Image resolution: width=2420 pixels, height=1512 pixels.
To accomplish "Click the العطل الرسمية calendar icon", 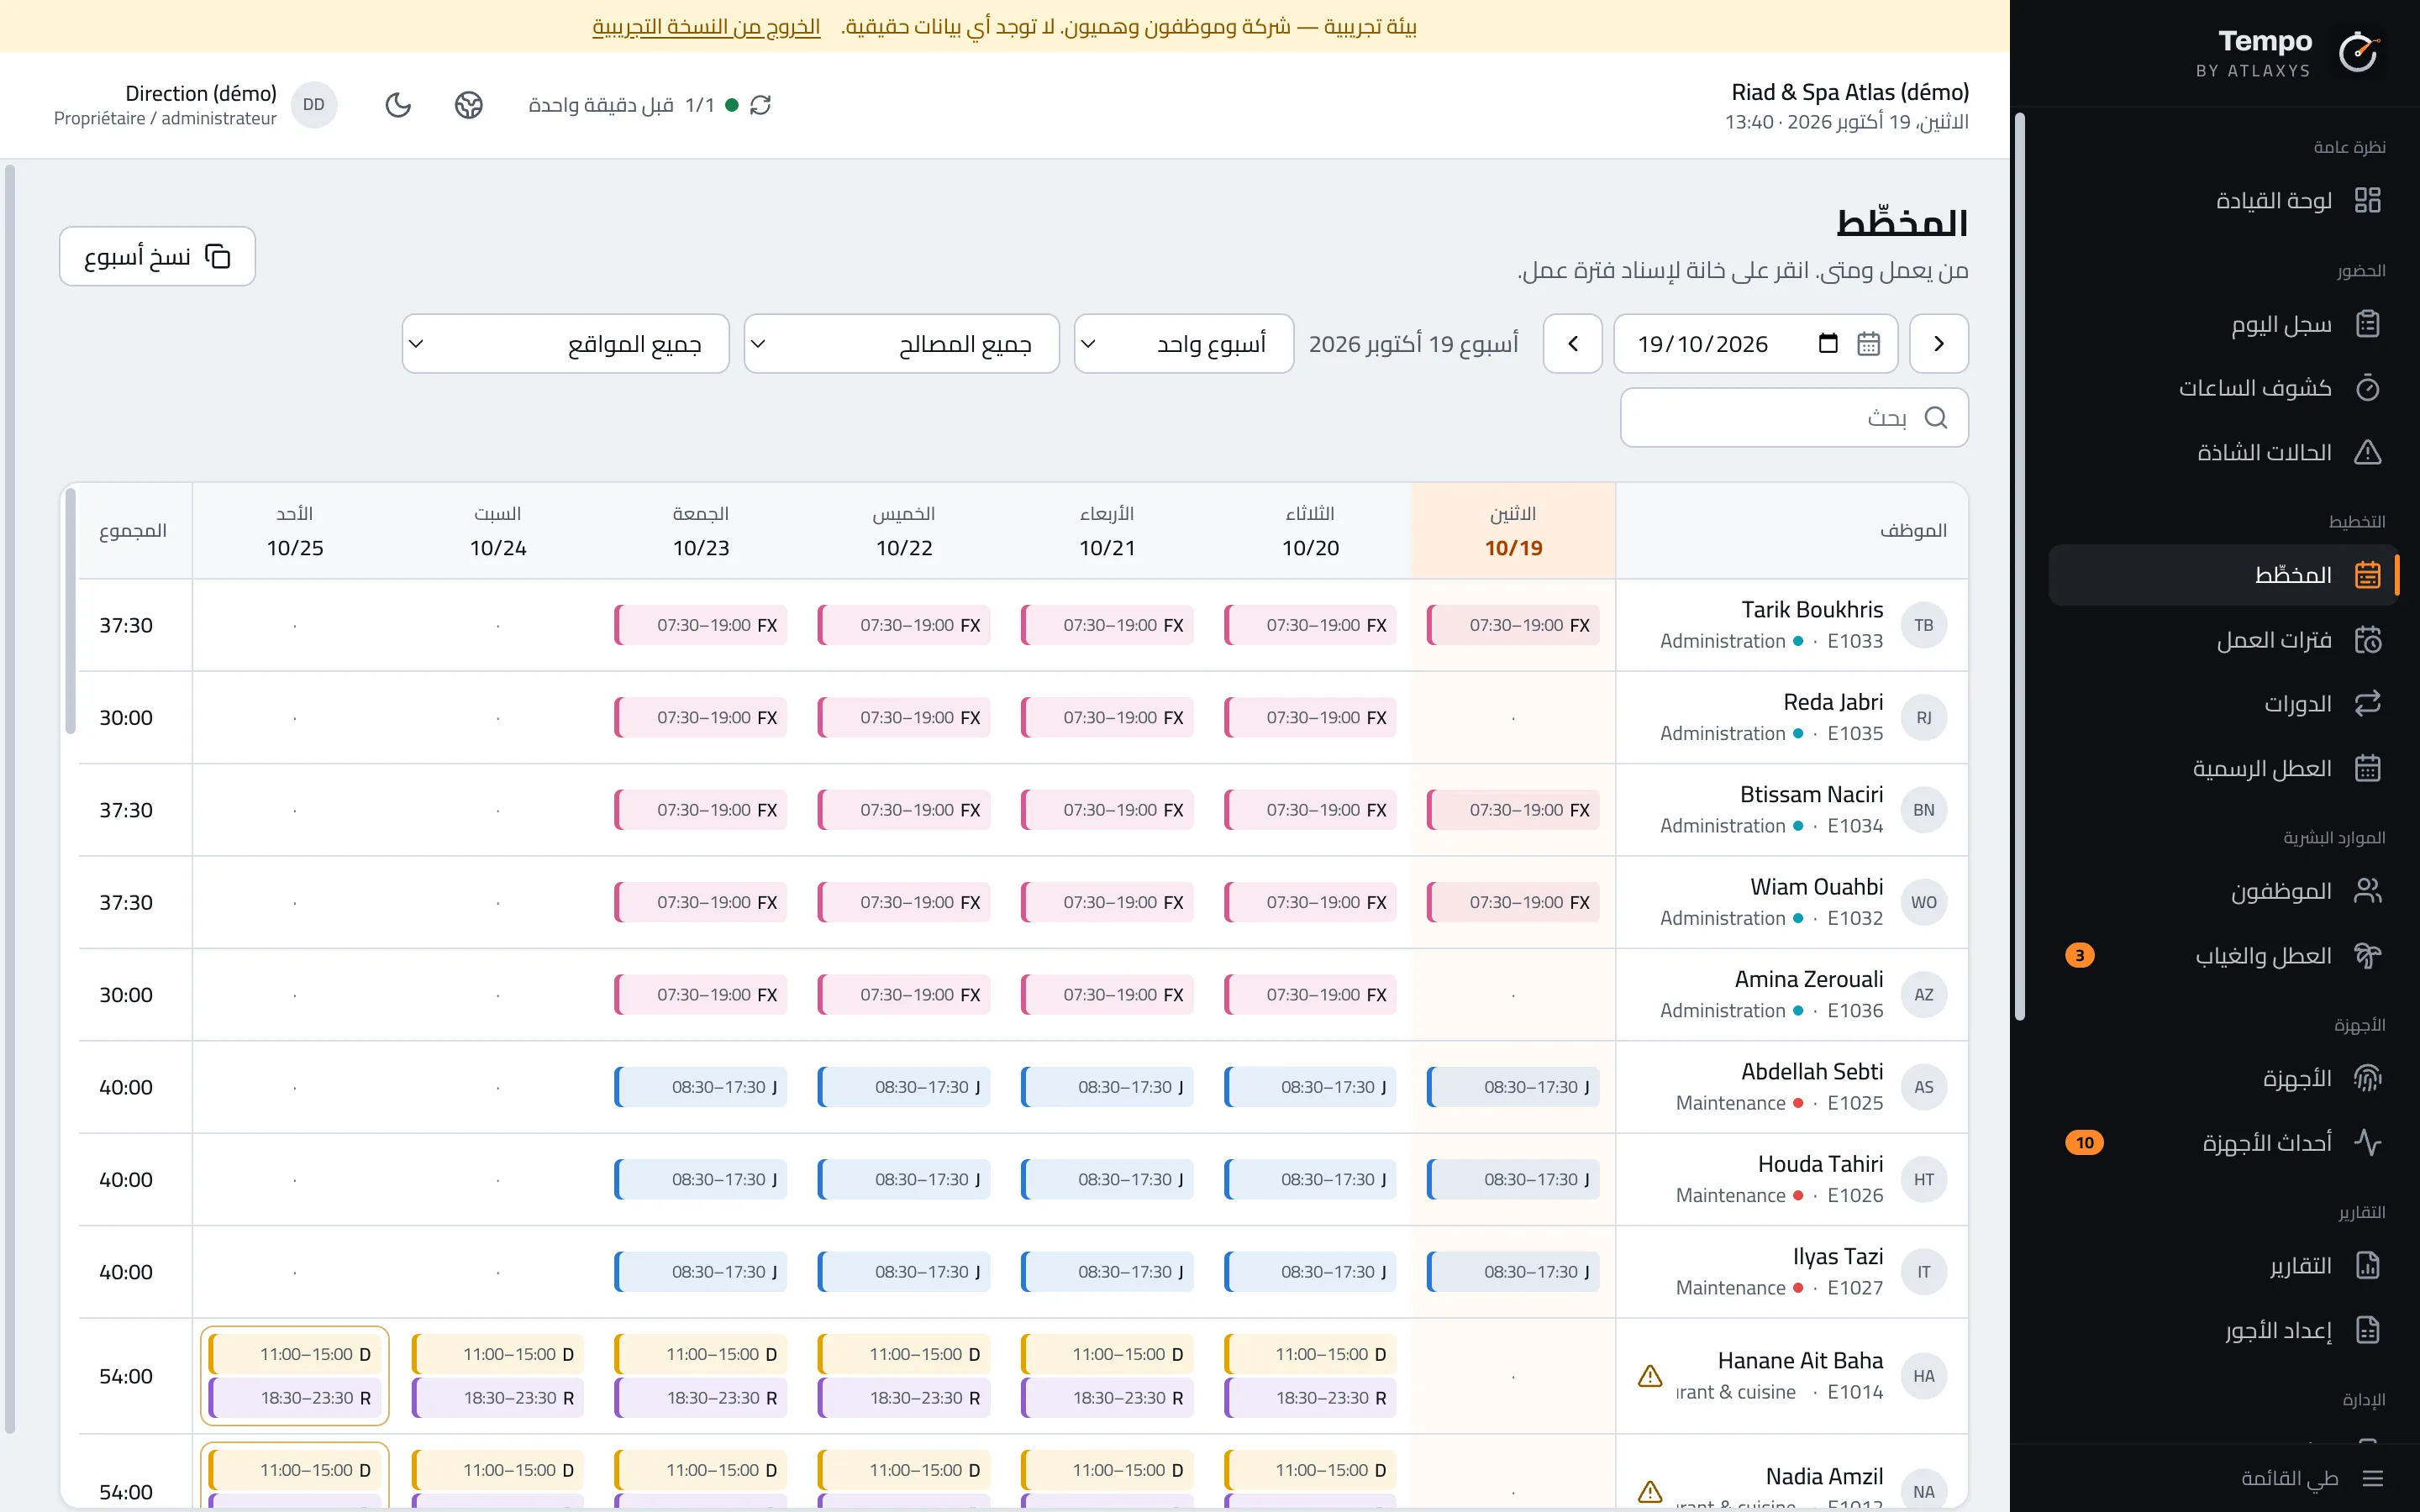I will (2367, 769).
